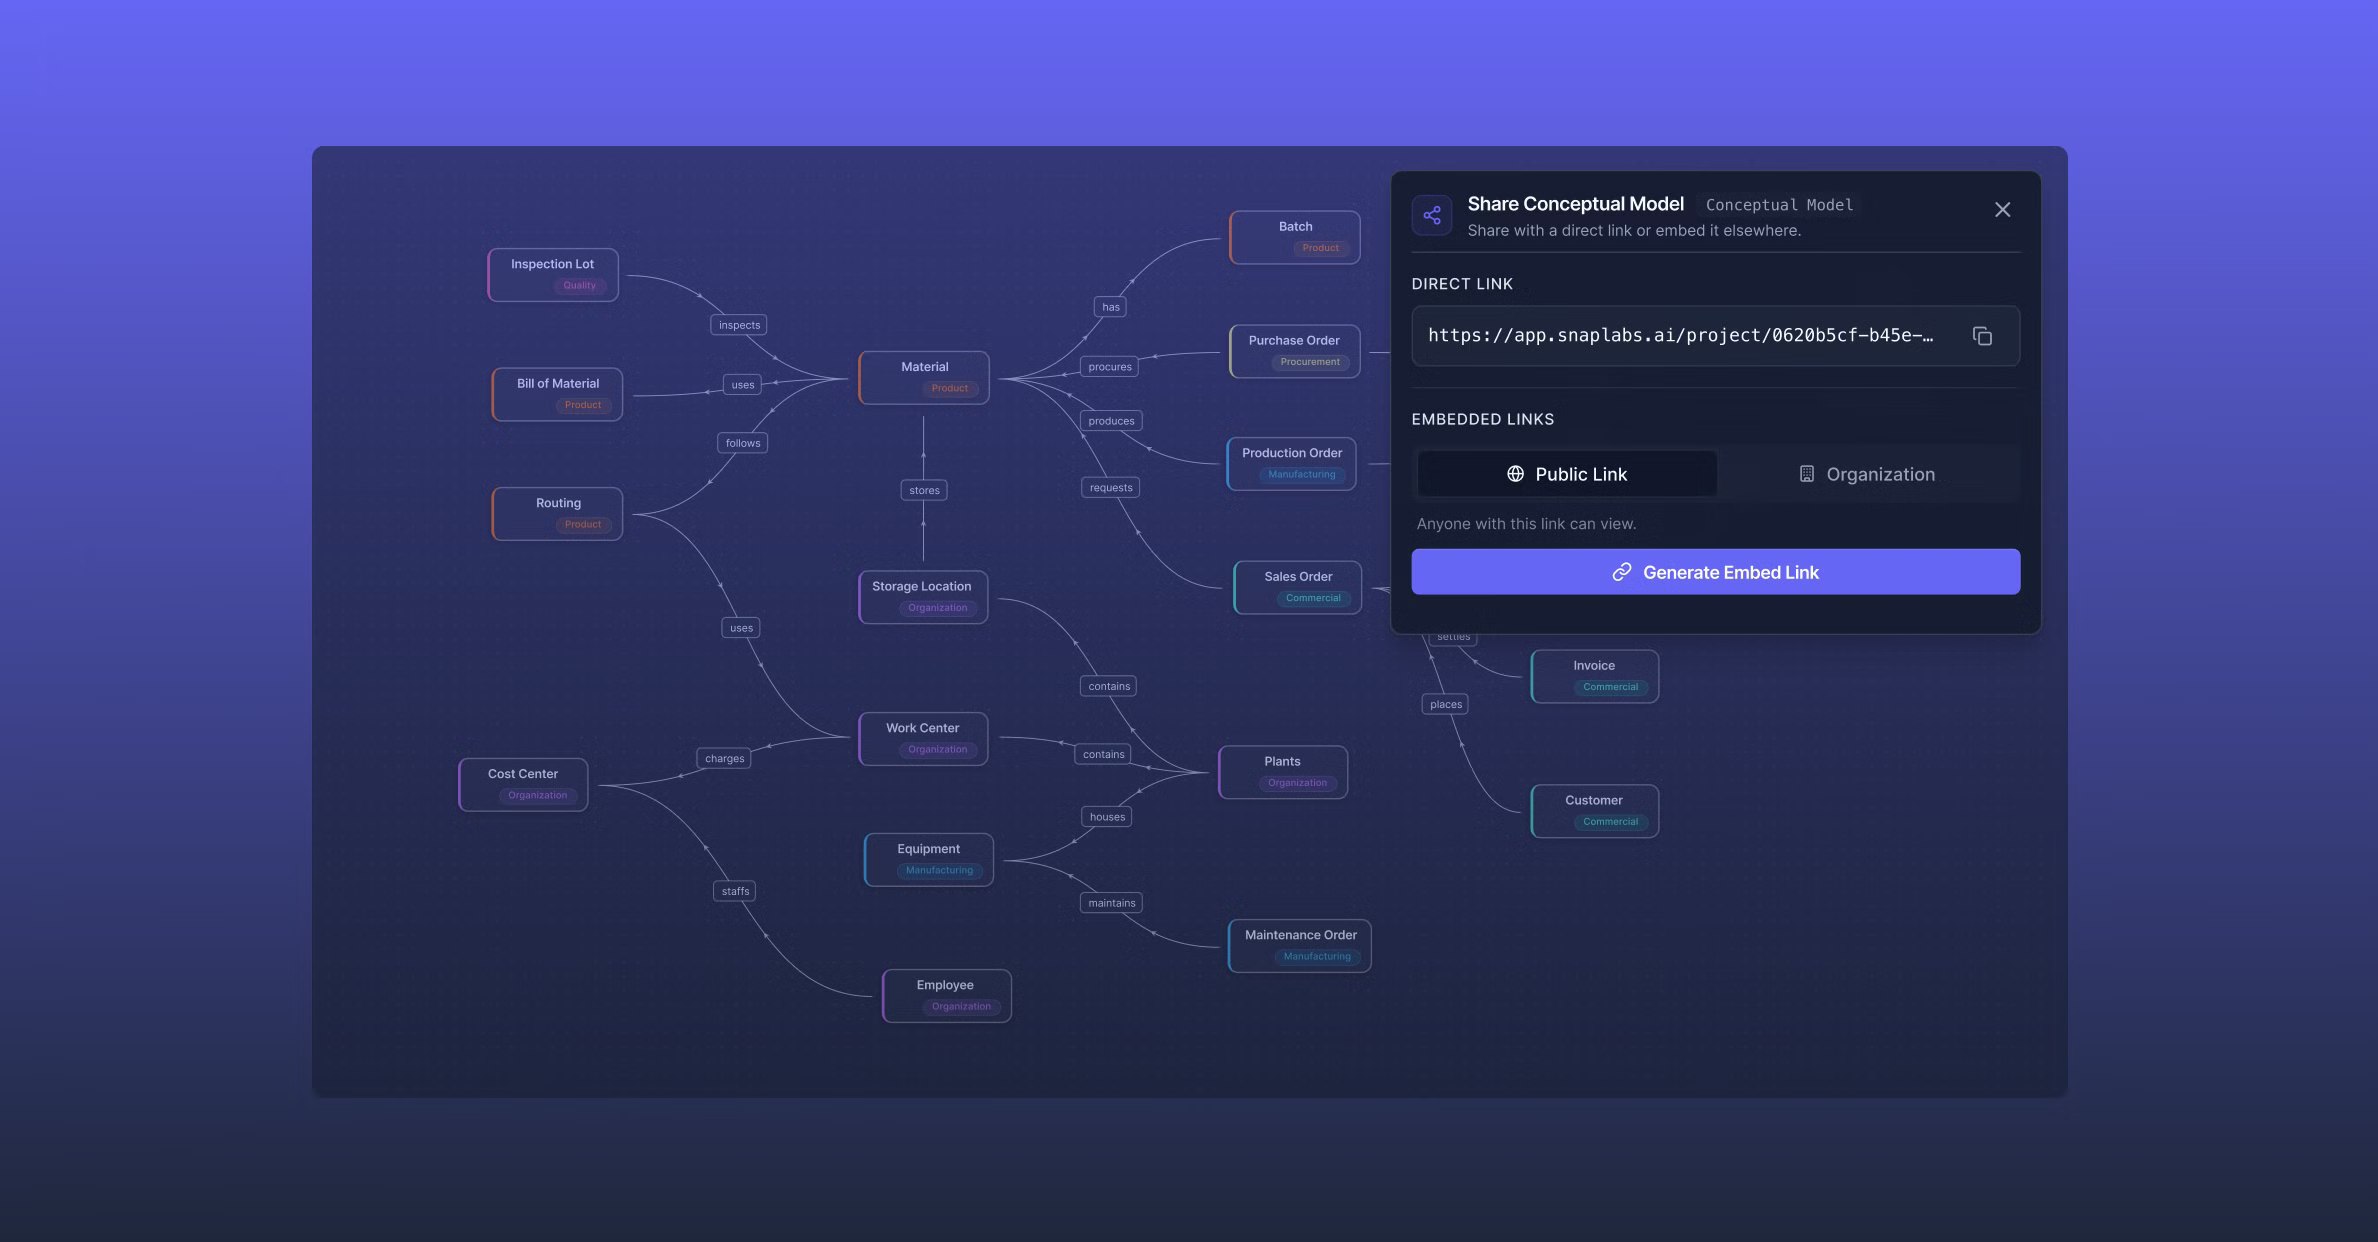Select the Equipment node
2378x1242 pixels.
tap(929, 860)
